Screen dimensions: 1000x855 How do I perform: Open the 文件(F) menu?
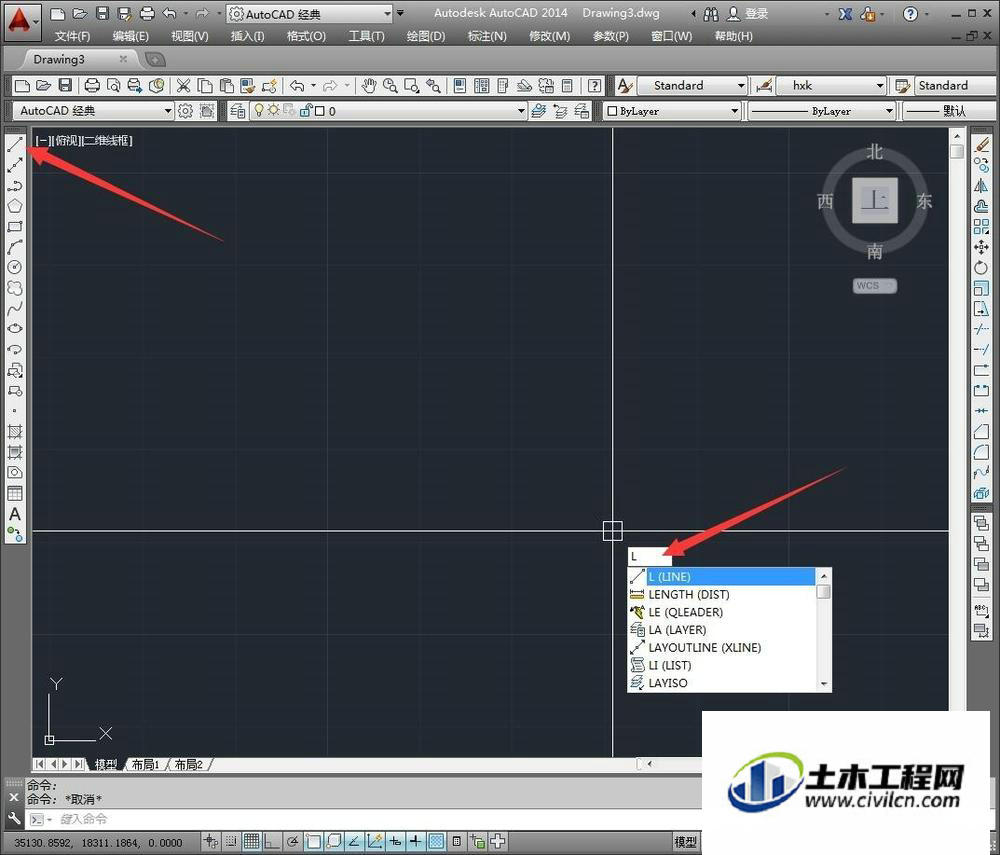(72, 36)
